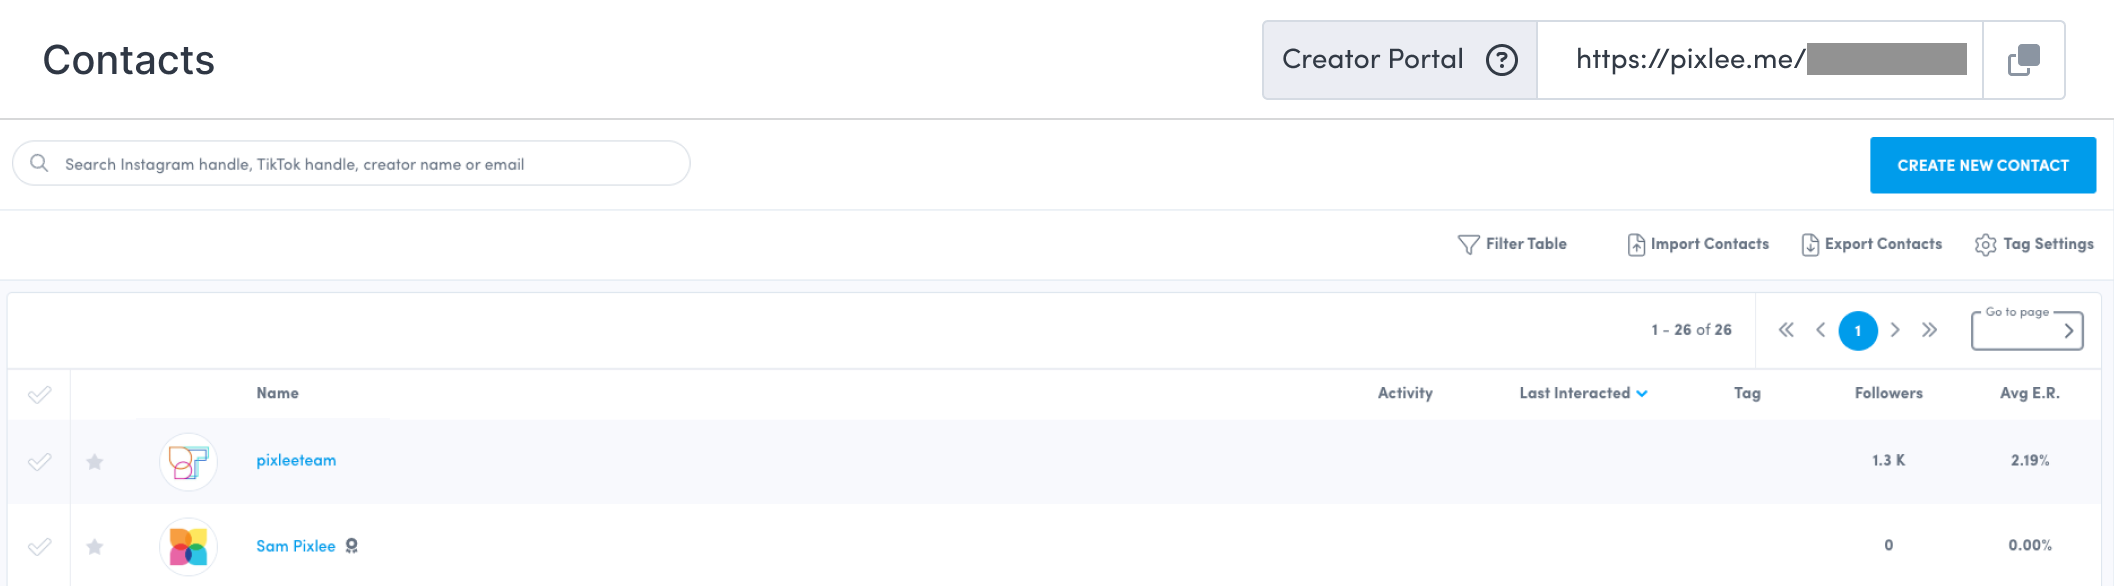Click the Sam Pixlee avatar thumbnail
This screenshot has height=586, width=2114.
[188, 546]
